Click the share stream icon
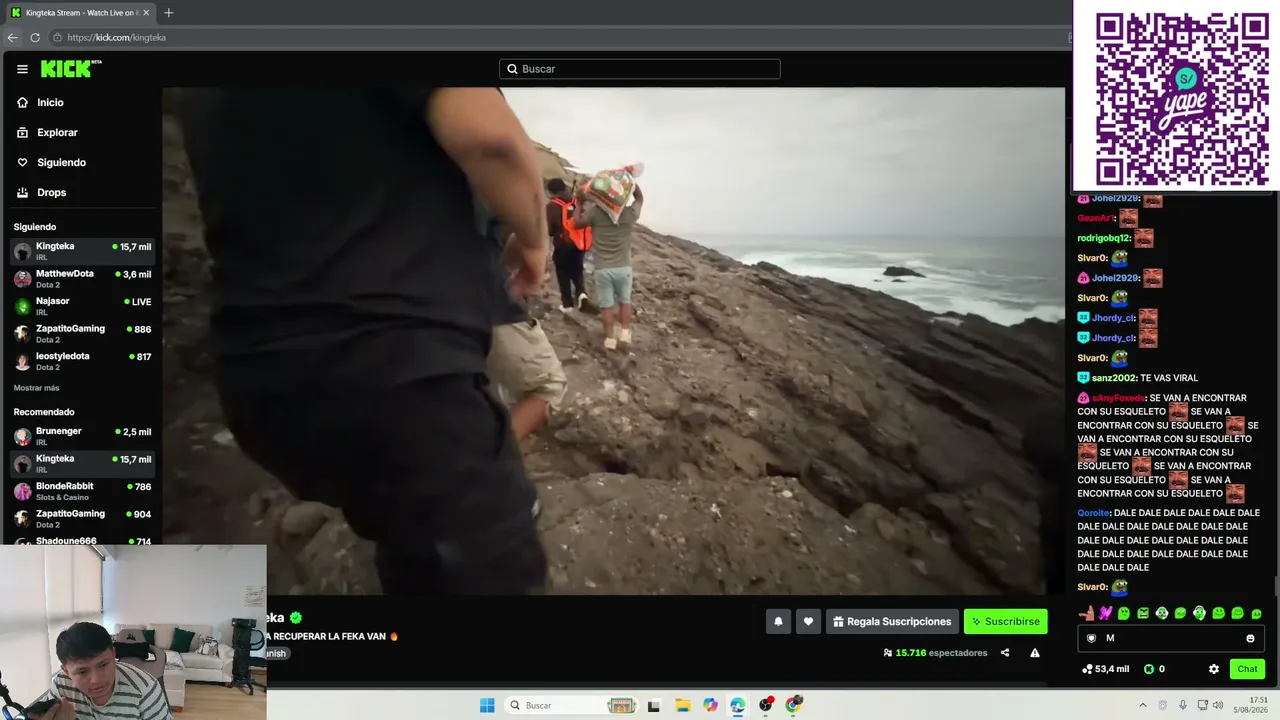This screenshot has width=1280, height=720. 1005,653
